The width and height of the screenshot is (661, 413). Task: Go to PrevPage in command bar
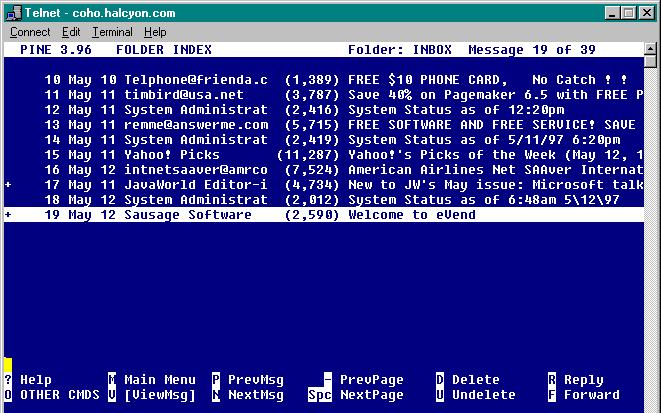pos(365,380)
